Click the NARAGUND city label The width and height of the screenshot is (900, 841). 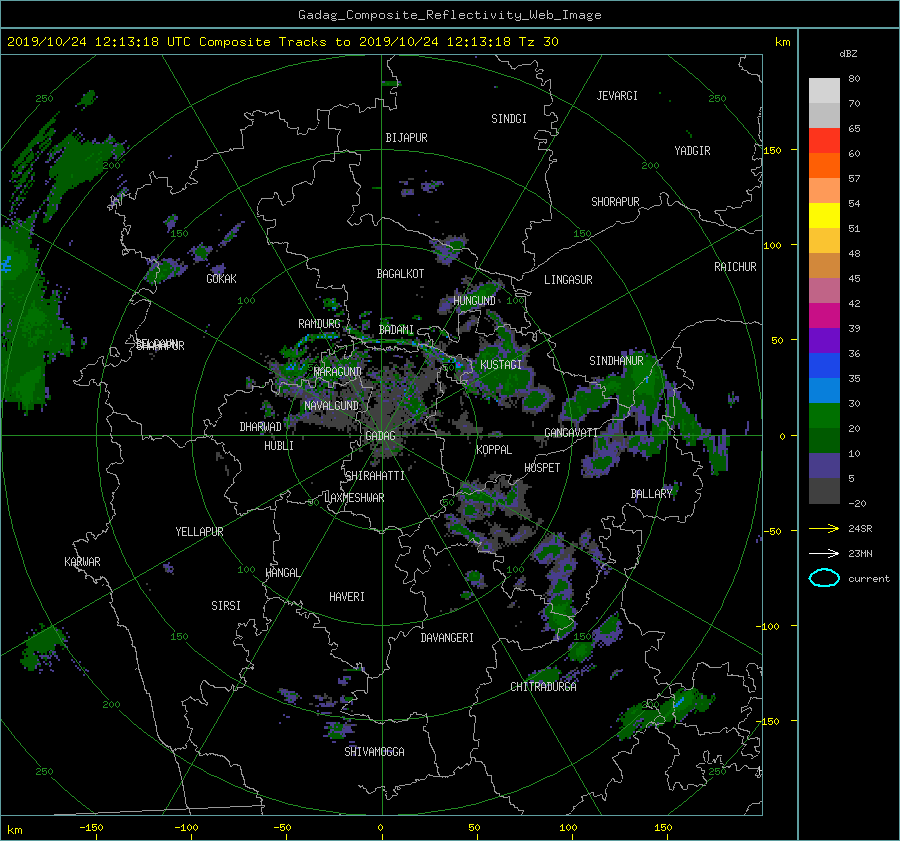coord(338,372)
